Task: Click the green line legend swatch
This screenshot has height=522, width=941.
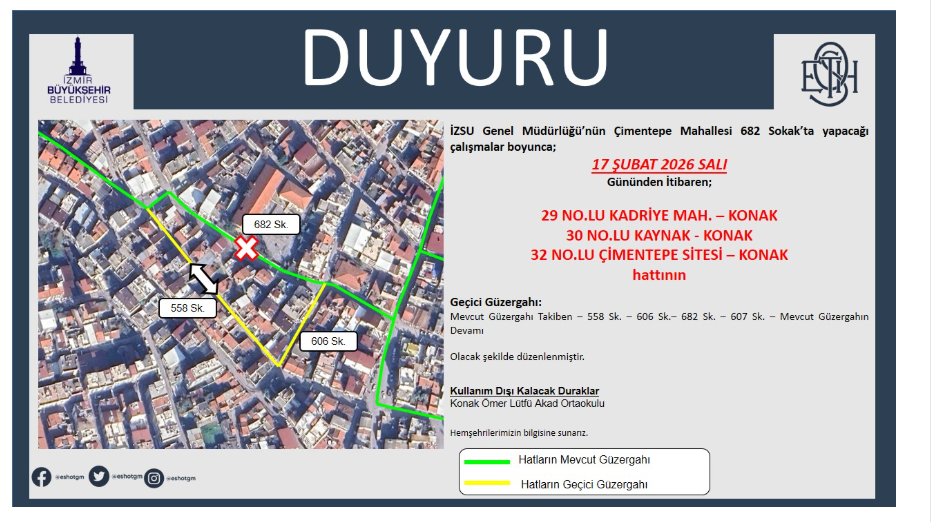Action: (486, 460)
